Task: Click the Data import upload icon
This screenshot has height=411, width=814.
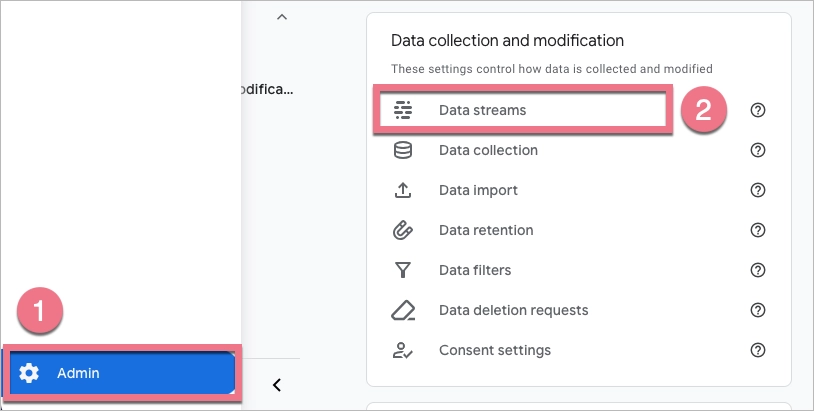Action: coord(403,190)
